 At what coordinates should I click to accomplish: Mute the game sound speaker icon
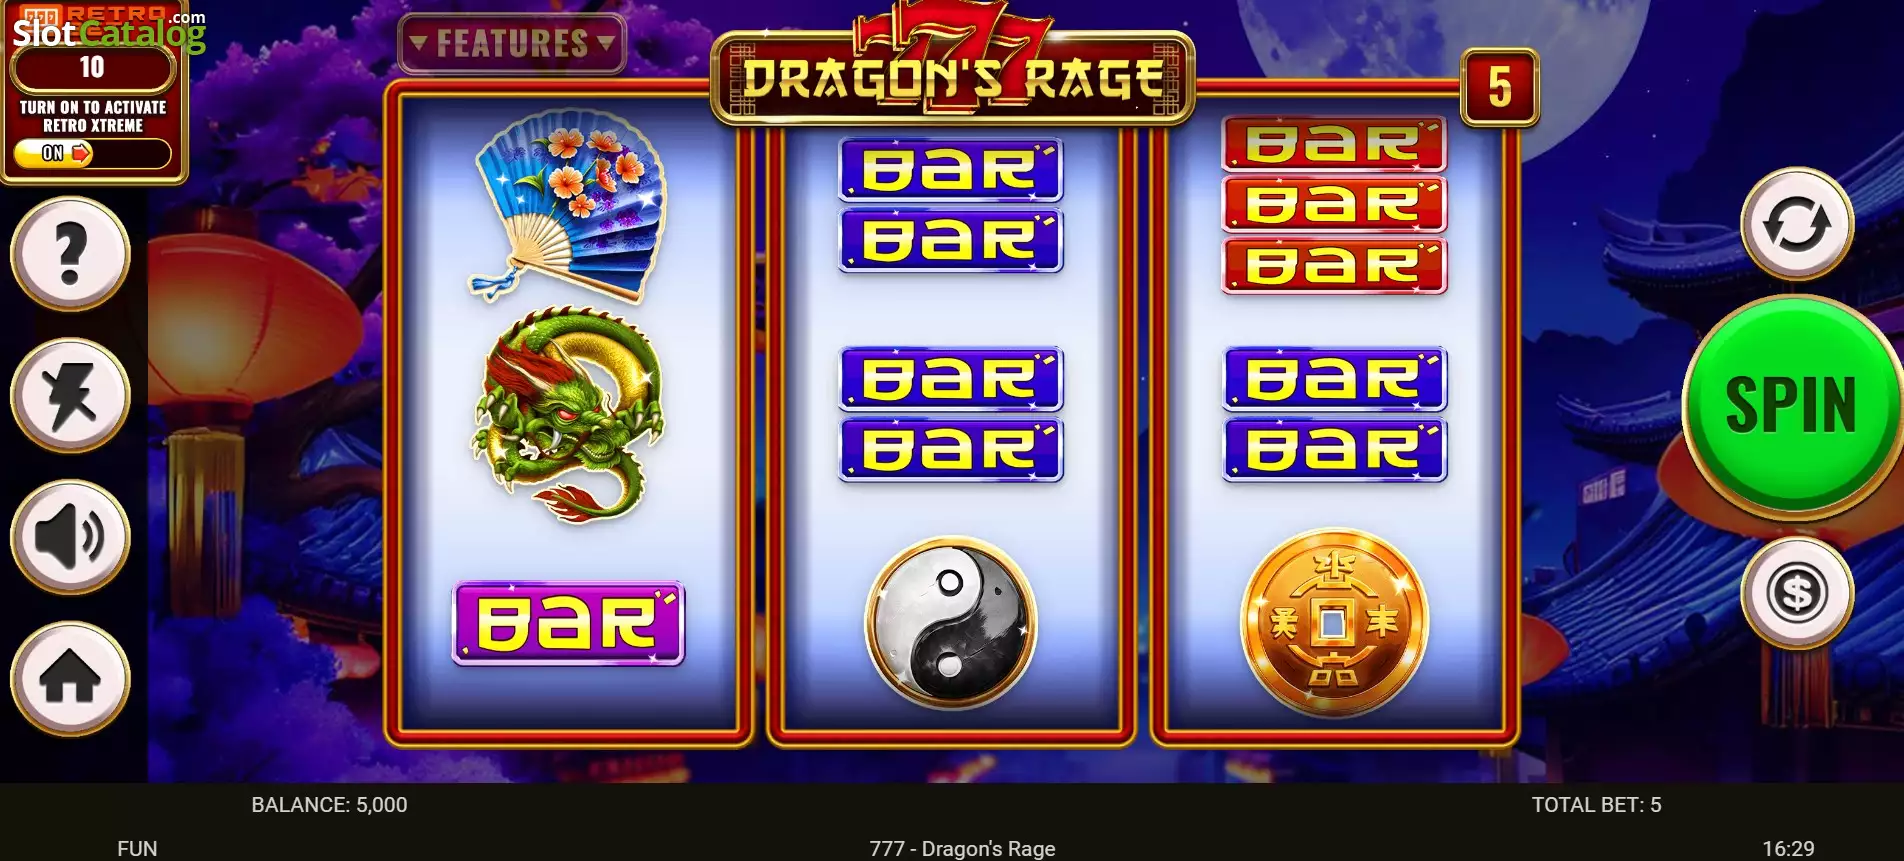70,537
